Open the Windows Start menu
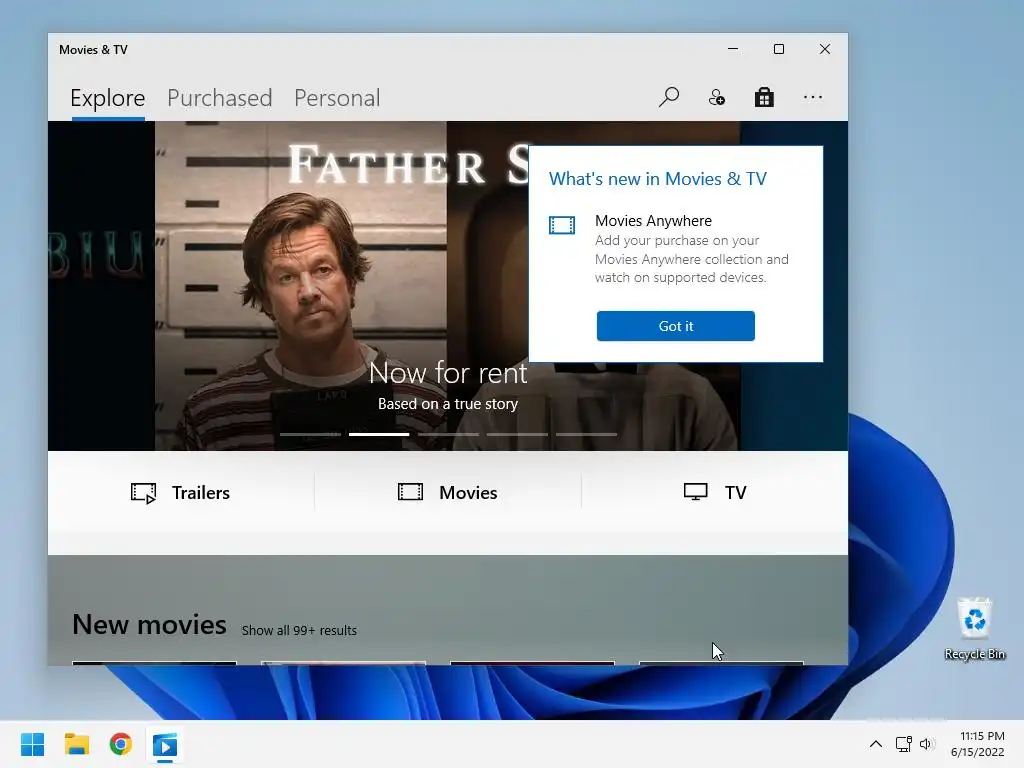Image resolution: width=1024 pixels, height=768 pixels. (32, 744)
